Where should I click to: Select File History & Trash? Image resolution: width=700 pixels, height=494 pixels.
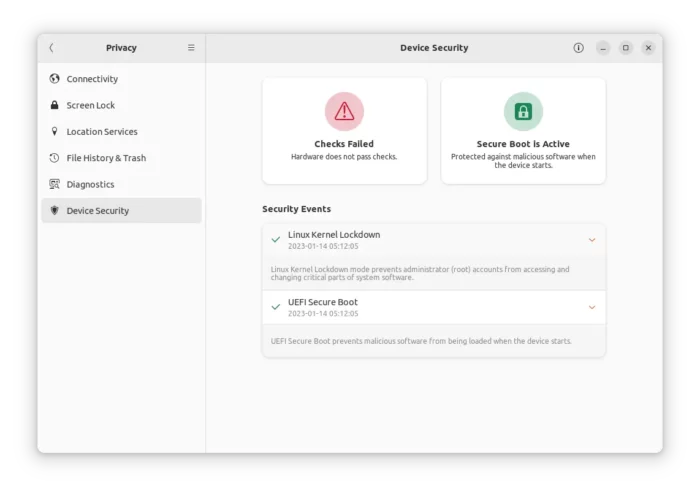(x=121, y=158)
